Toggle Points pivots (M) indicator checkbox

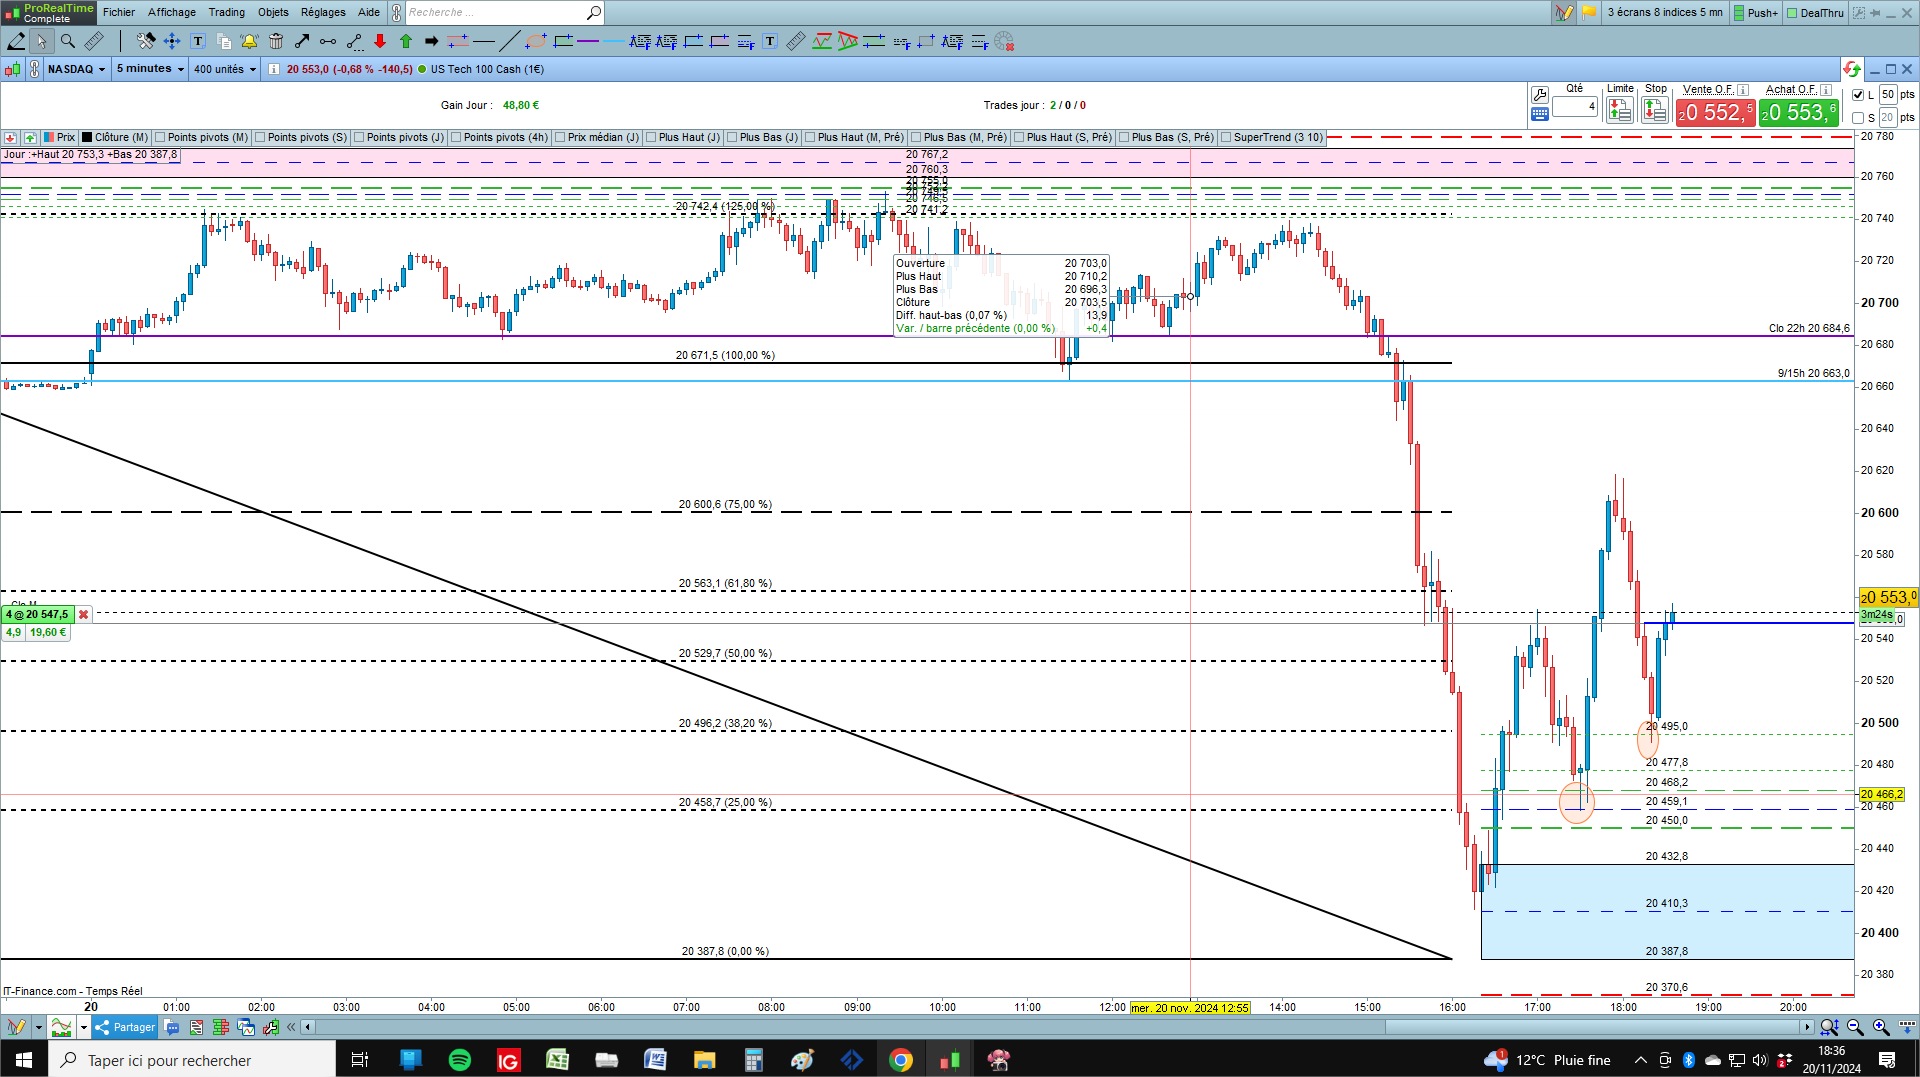[x=160, y=138]
